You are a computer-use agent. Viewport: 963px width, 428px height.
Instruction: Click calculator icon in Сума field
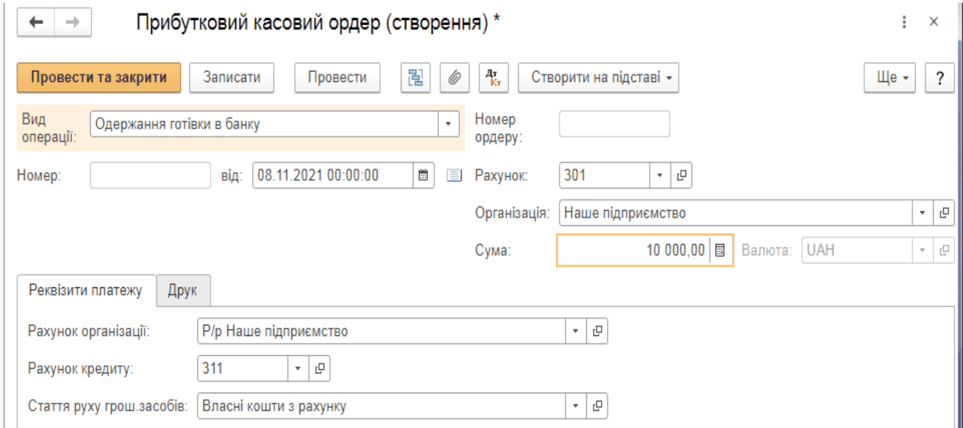pyautogui.click(x=721, y=251)
